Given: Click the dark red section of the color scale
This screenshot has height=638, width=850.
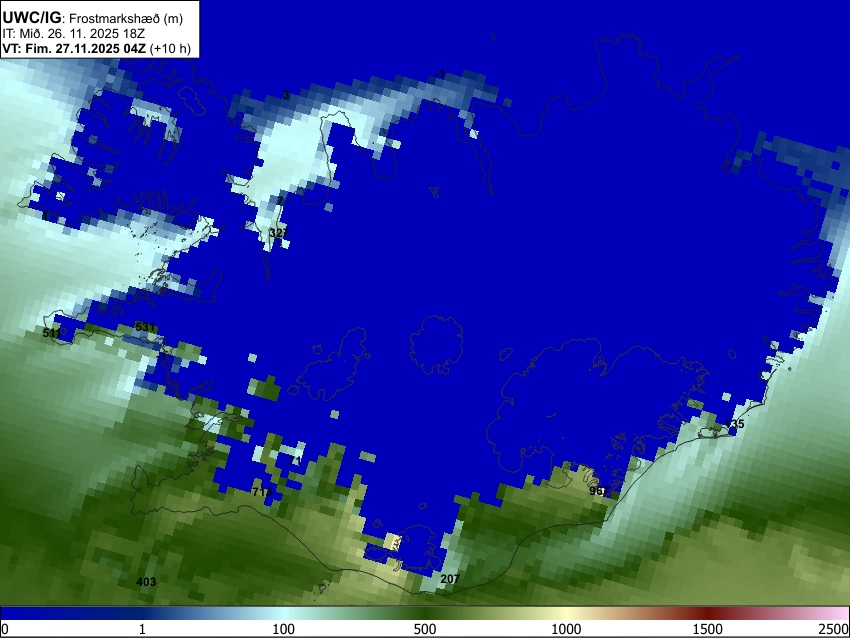Looking at the screenshot, I should [708, 613].
